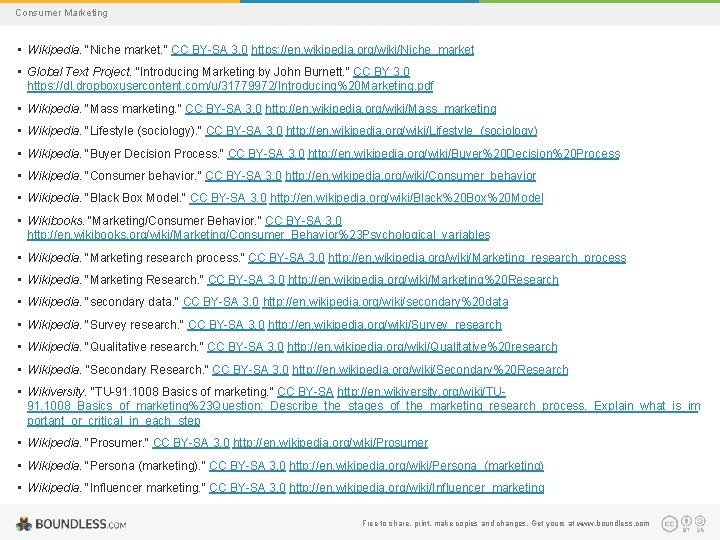Open the Influencer marketing Wikipedia URL
The image size is (720, 540).
coord(417,488)
